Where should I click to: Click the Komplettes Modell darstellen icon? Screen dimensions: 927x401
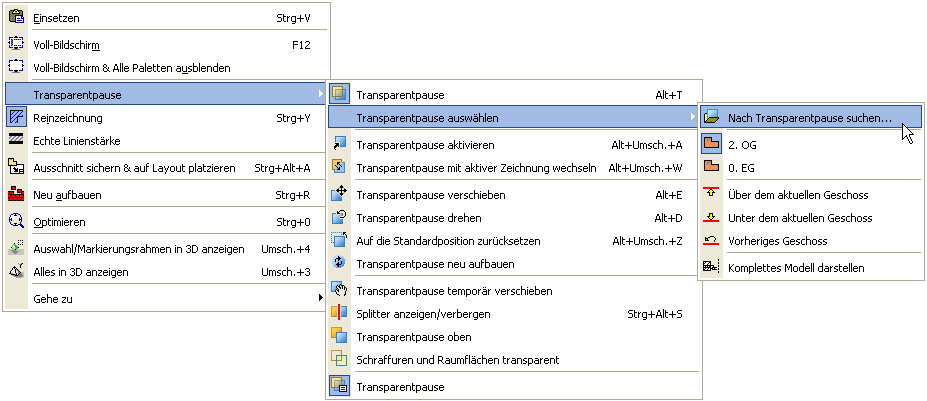[711, 267]
